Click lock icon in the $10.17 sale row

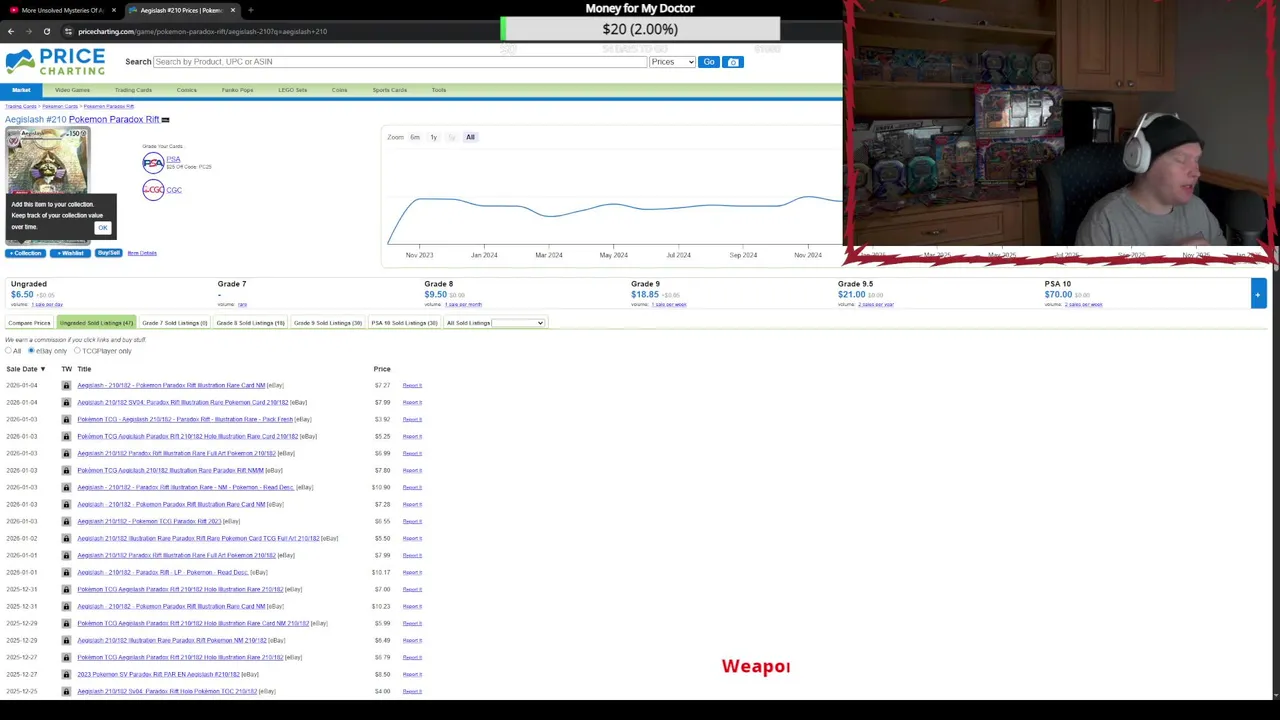pyautogui.click(x=67, y=572)
